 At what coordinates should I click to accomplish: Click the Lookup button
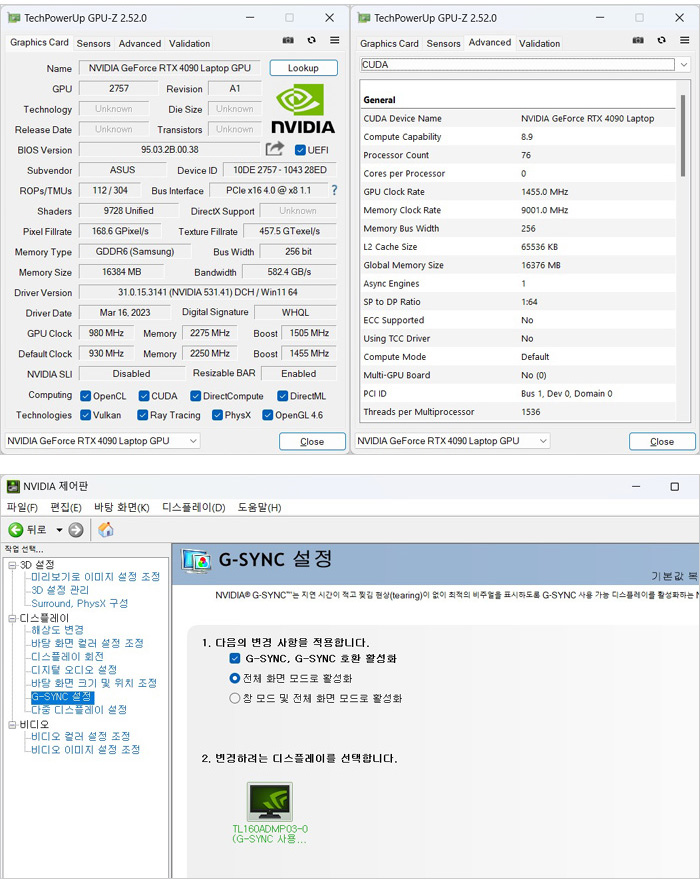pyautogui.click(x=303, y=68)
